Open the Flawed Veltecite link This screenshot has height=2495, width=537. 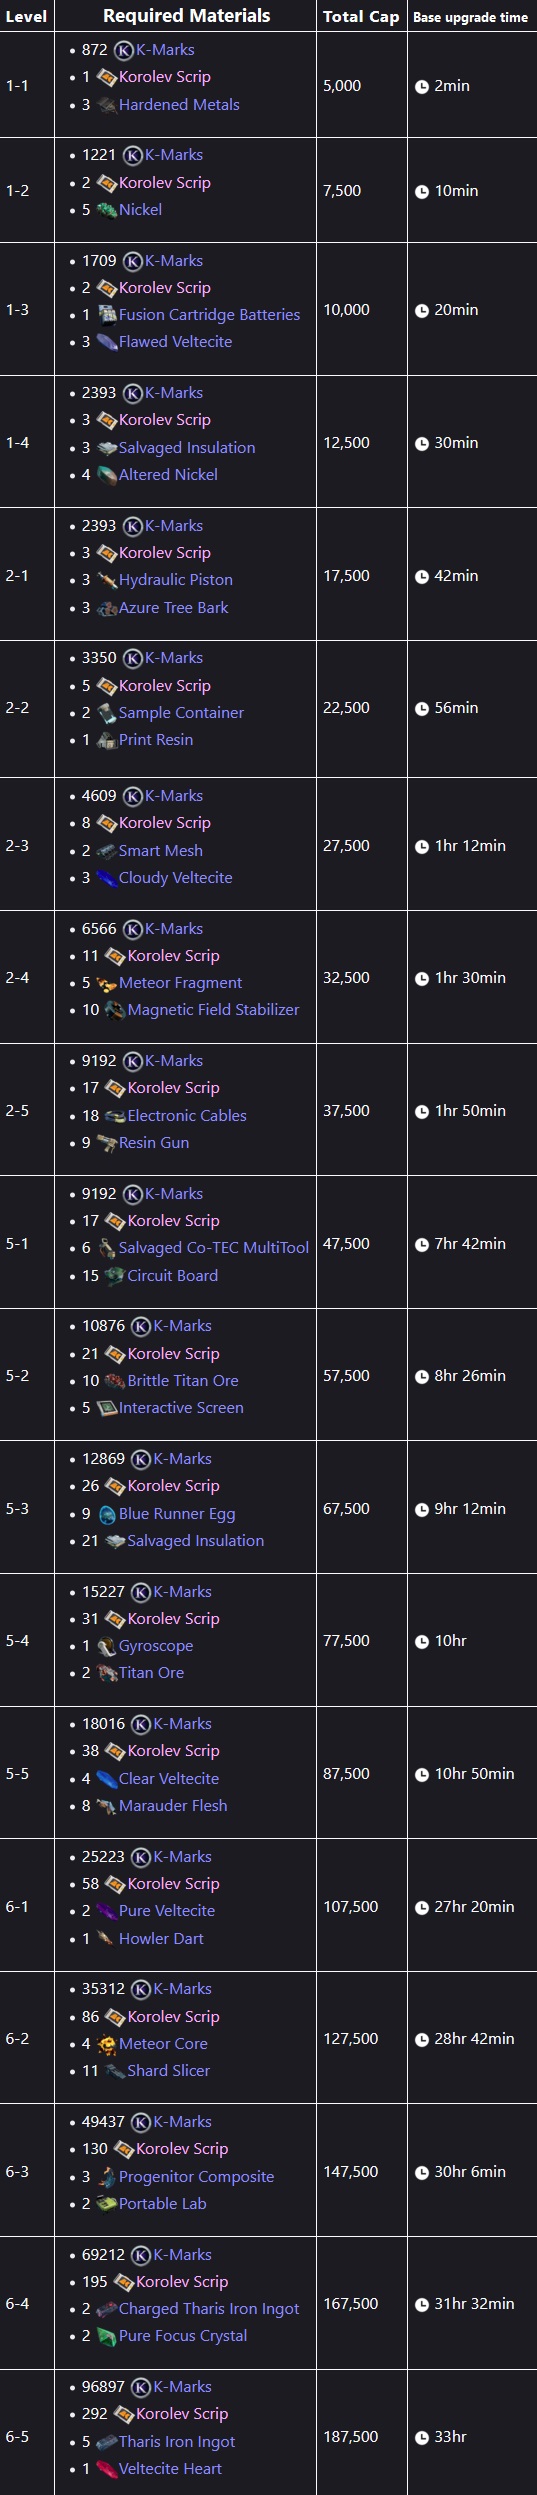pyautogui.click(x=175, y=342)
